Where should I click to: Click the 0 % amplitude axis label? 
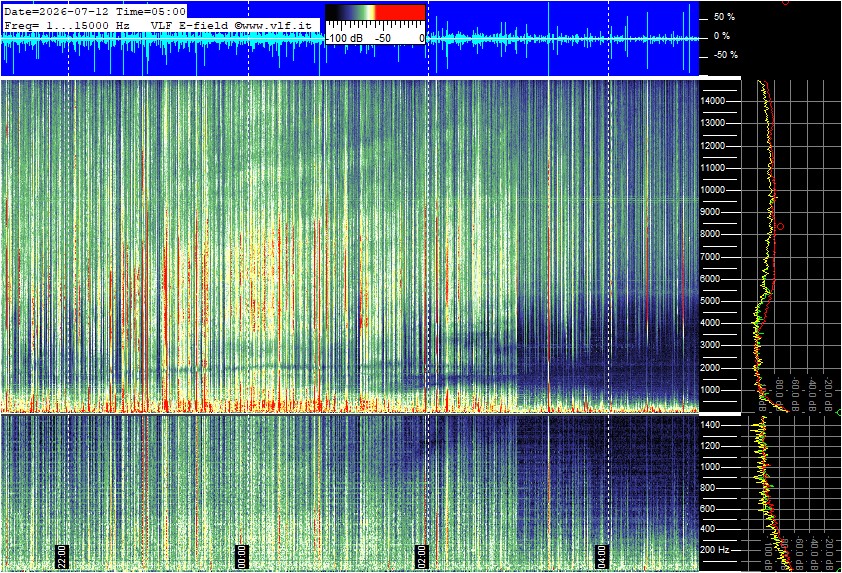click(x=721, y=36)
